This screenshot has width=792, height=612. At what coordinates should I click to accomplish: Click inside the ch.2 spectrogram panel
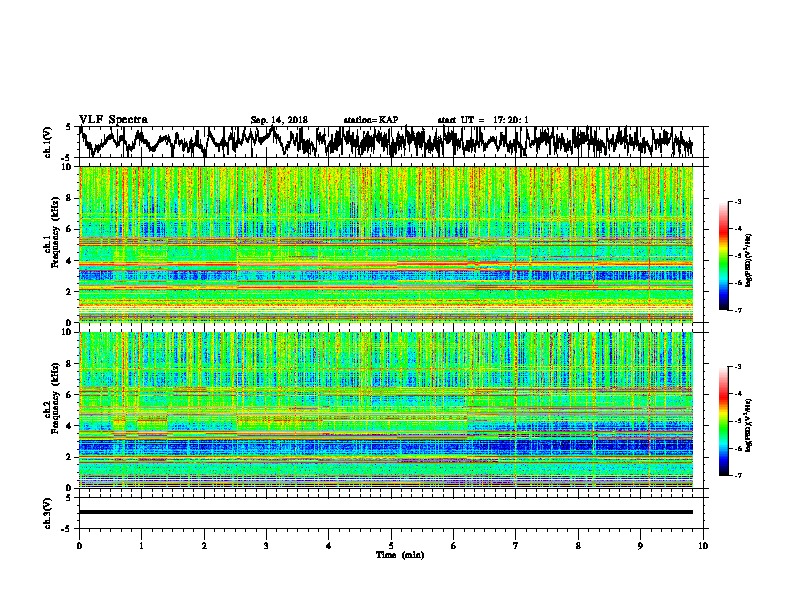[x=386, y=410]
